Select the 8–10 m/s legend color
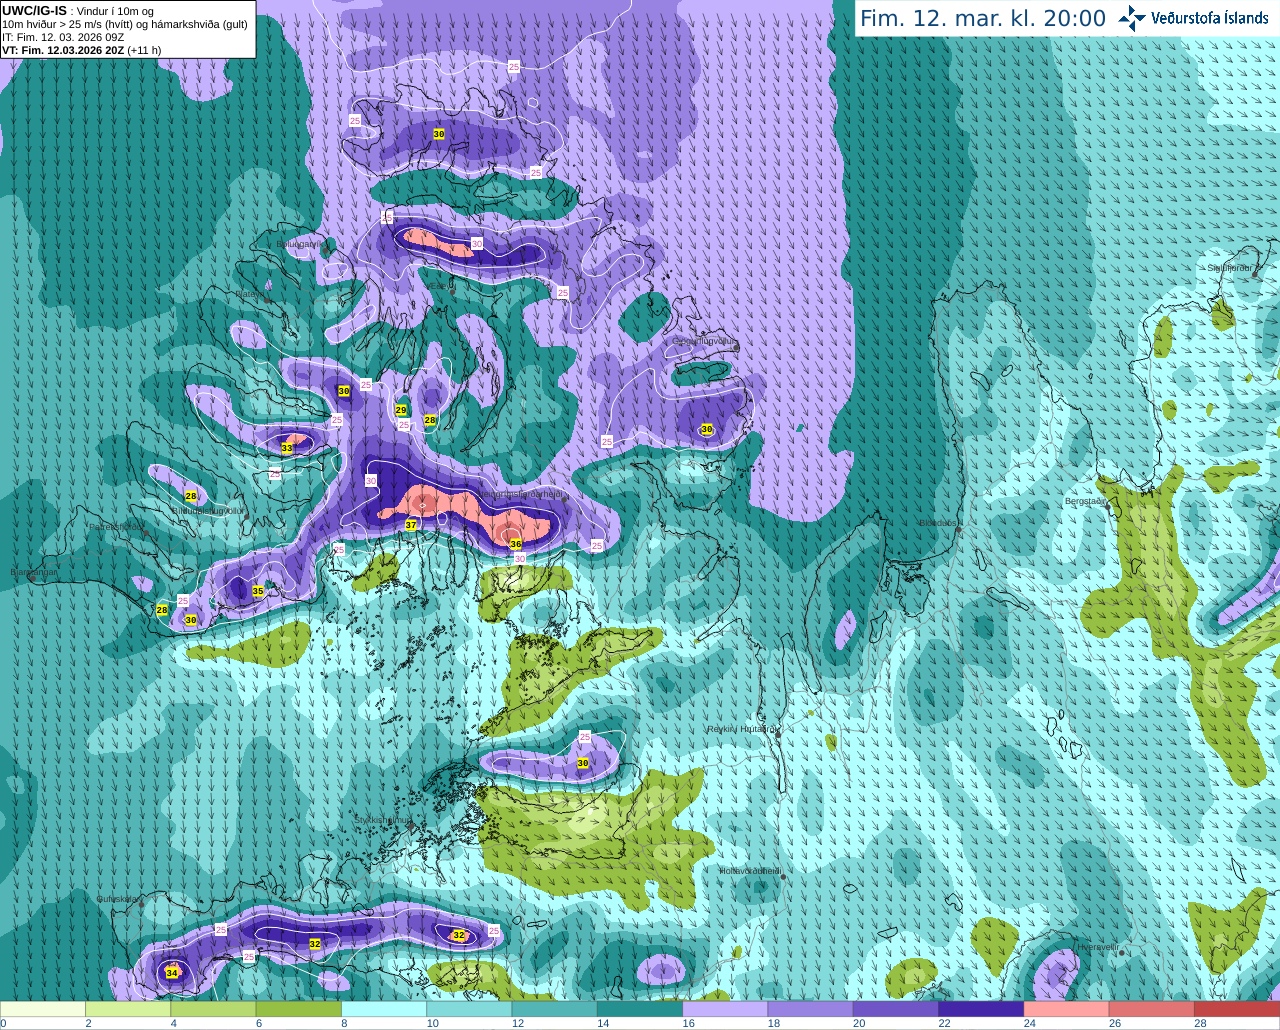 (x=384, y=1009)
